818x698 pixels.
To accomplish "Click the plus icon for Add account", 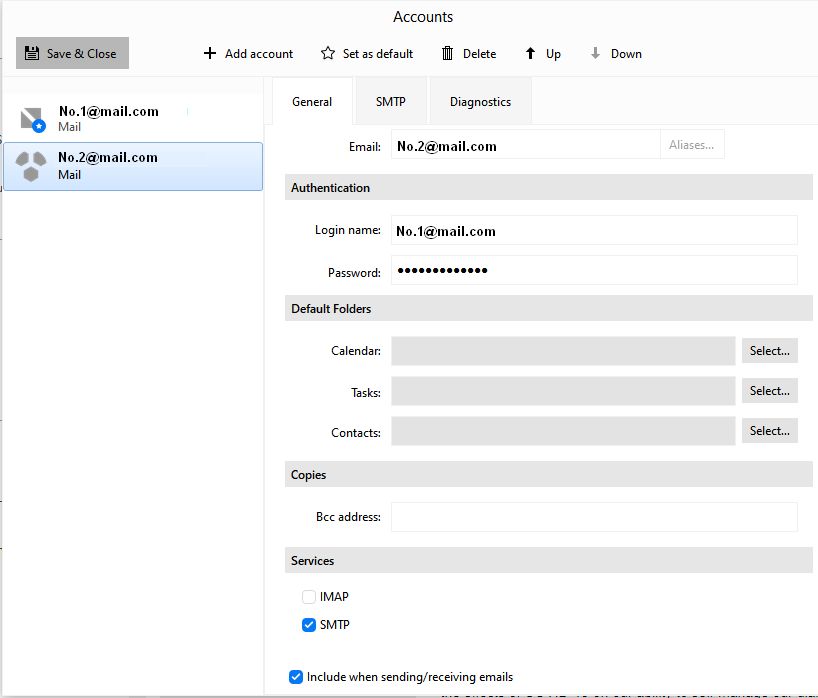I will 210,53.
